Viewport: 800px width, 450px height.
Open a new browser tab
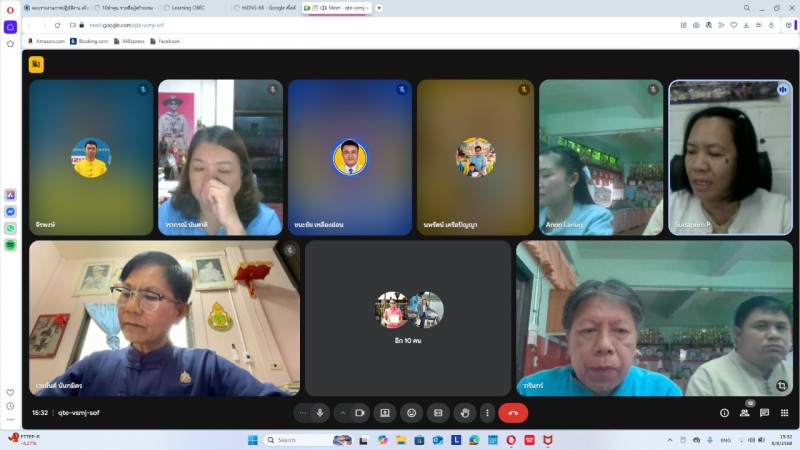(379, 8)
